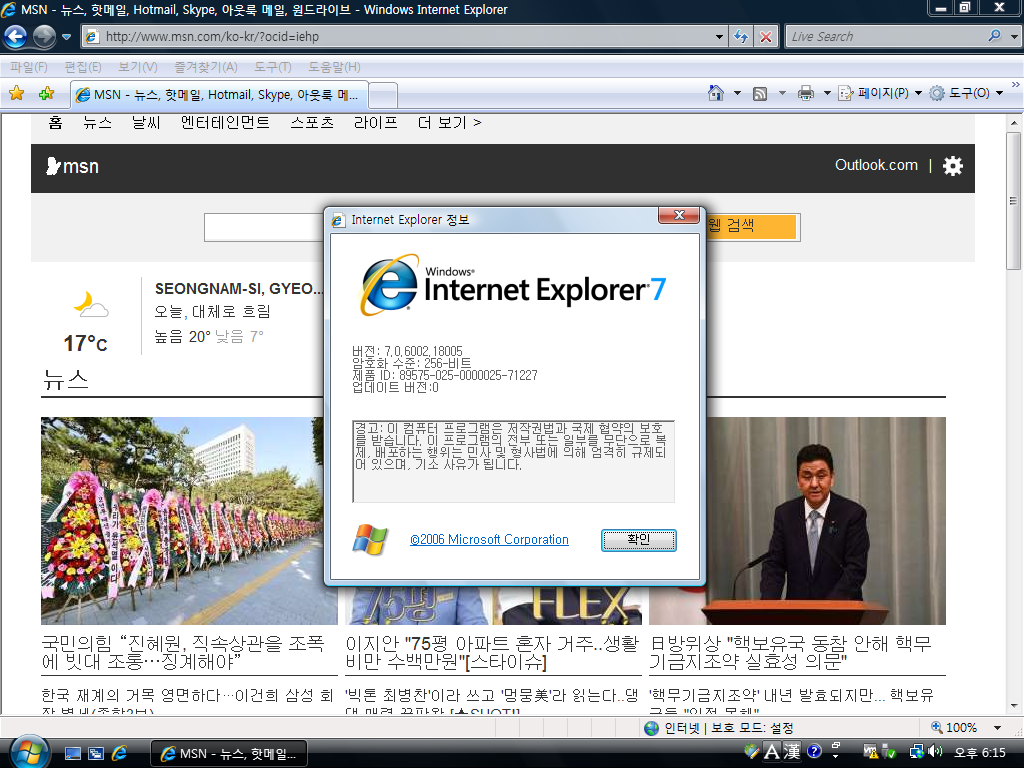The image size is (1024, 768).
Task: Click in the Live Search box
Action: [887, 37]
